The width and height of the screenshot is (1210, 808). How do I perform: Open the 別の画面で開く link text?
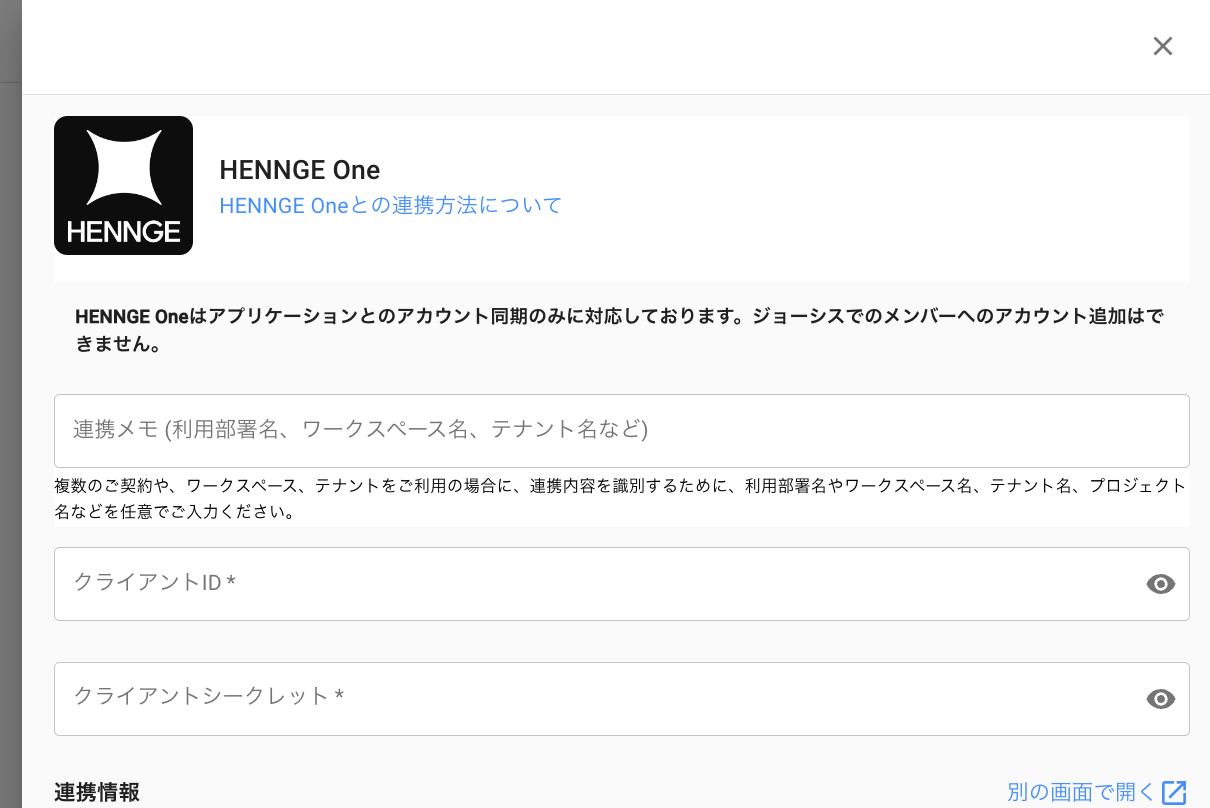1080,793
